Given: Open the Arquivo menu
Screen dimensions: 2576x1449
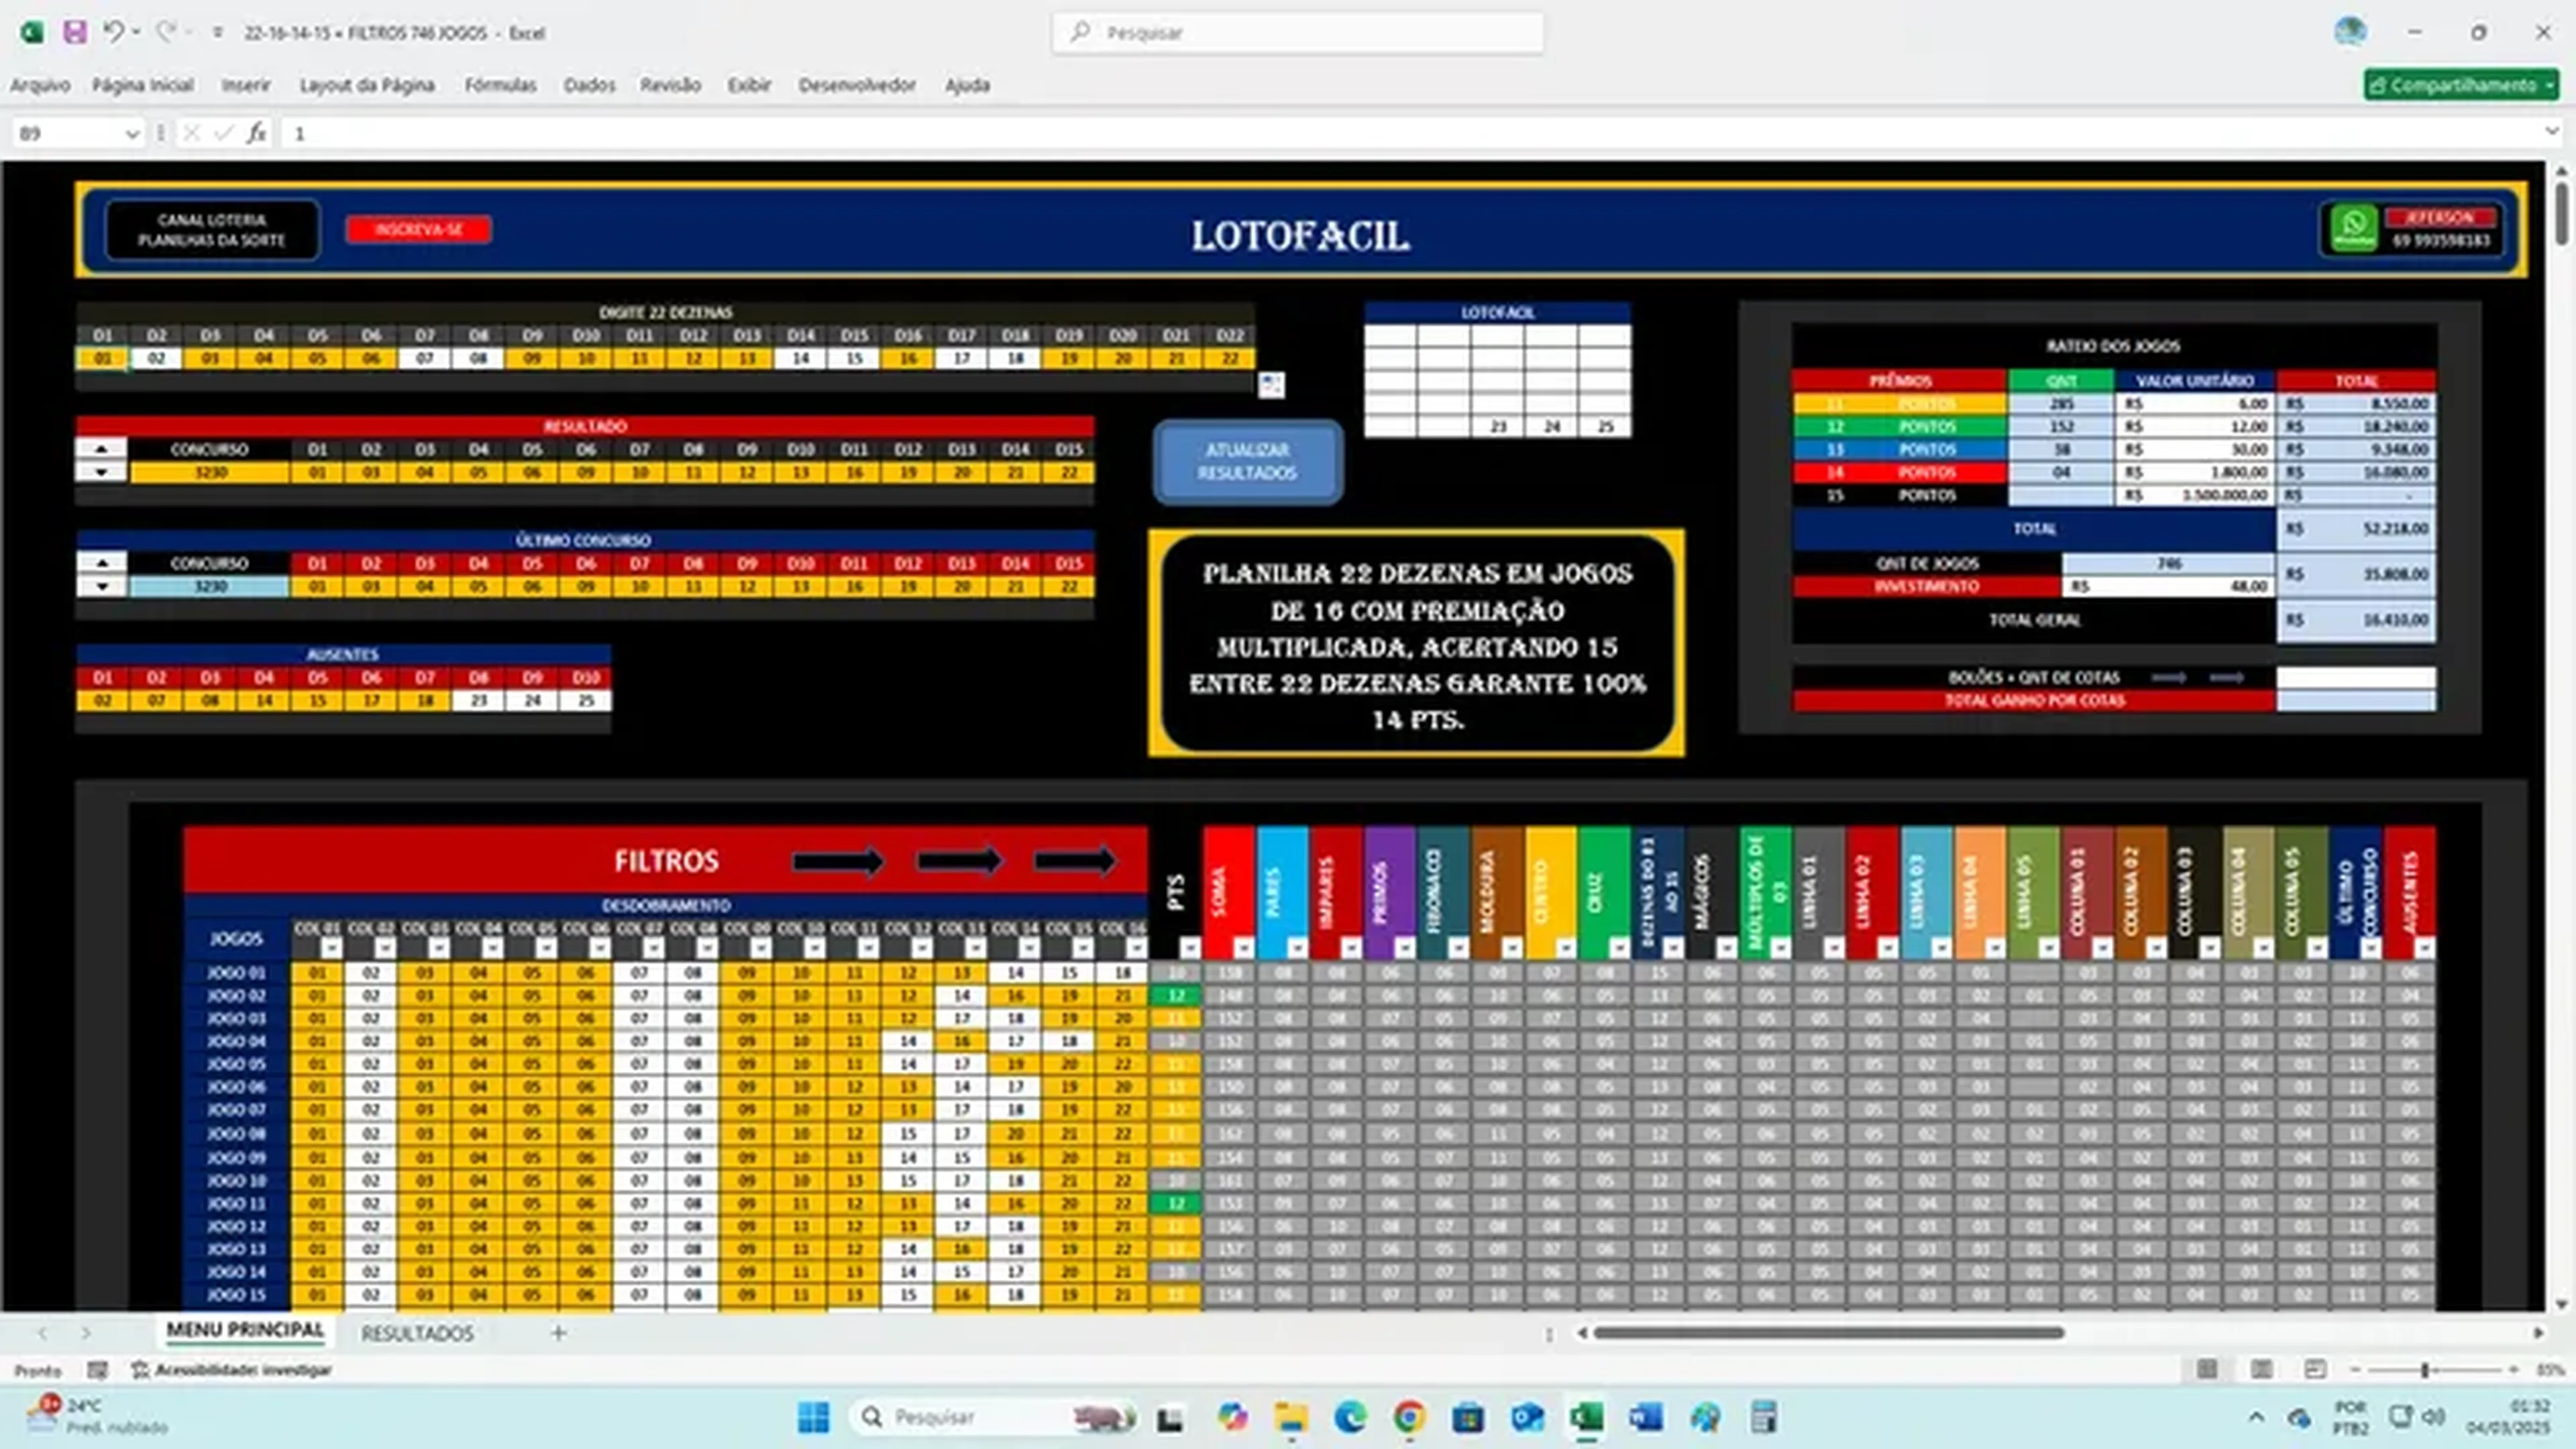Looking at the screenshot, I should point(40,85).
